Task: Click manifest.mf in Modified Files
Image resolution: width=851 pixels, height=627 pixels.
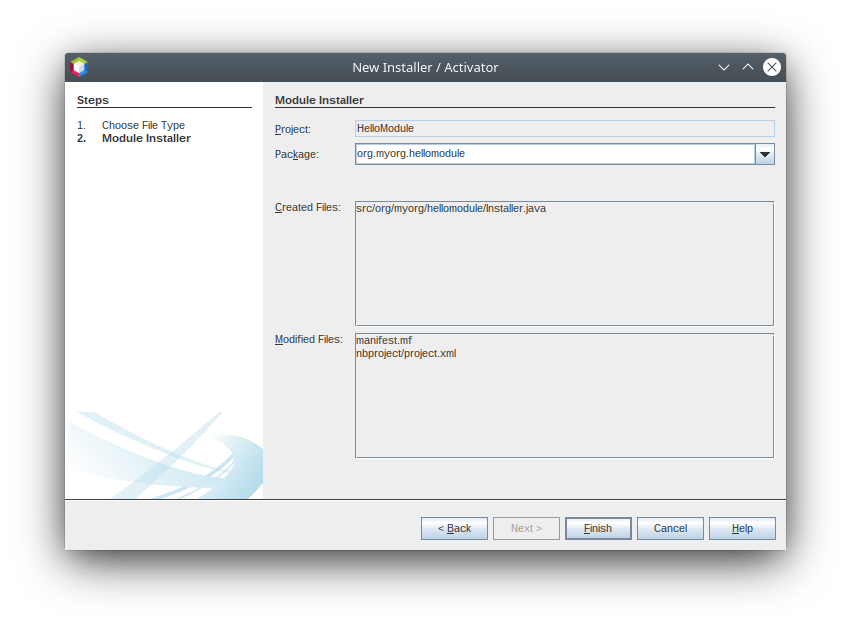Action: coord(384,340)
